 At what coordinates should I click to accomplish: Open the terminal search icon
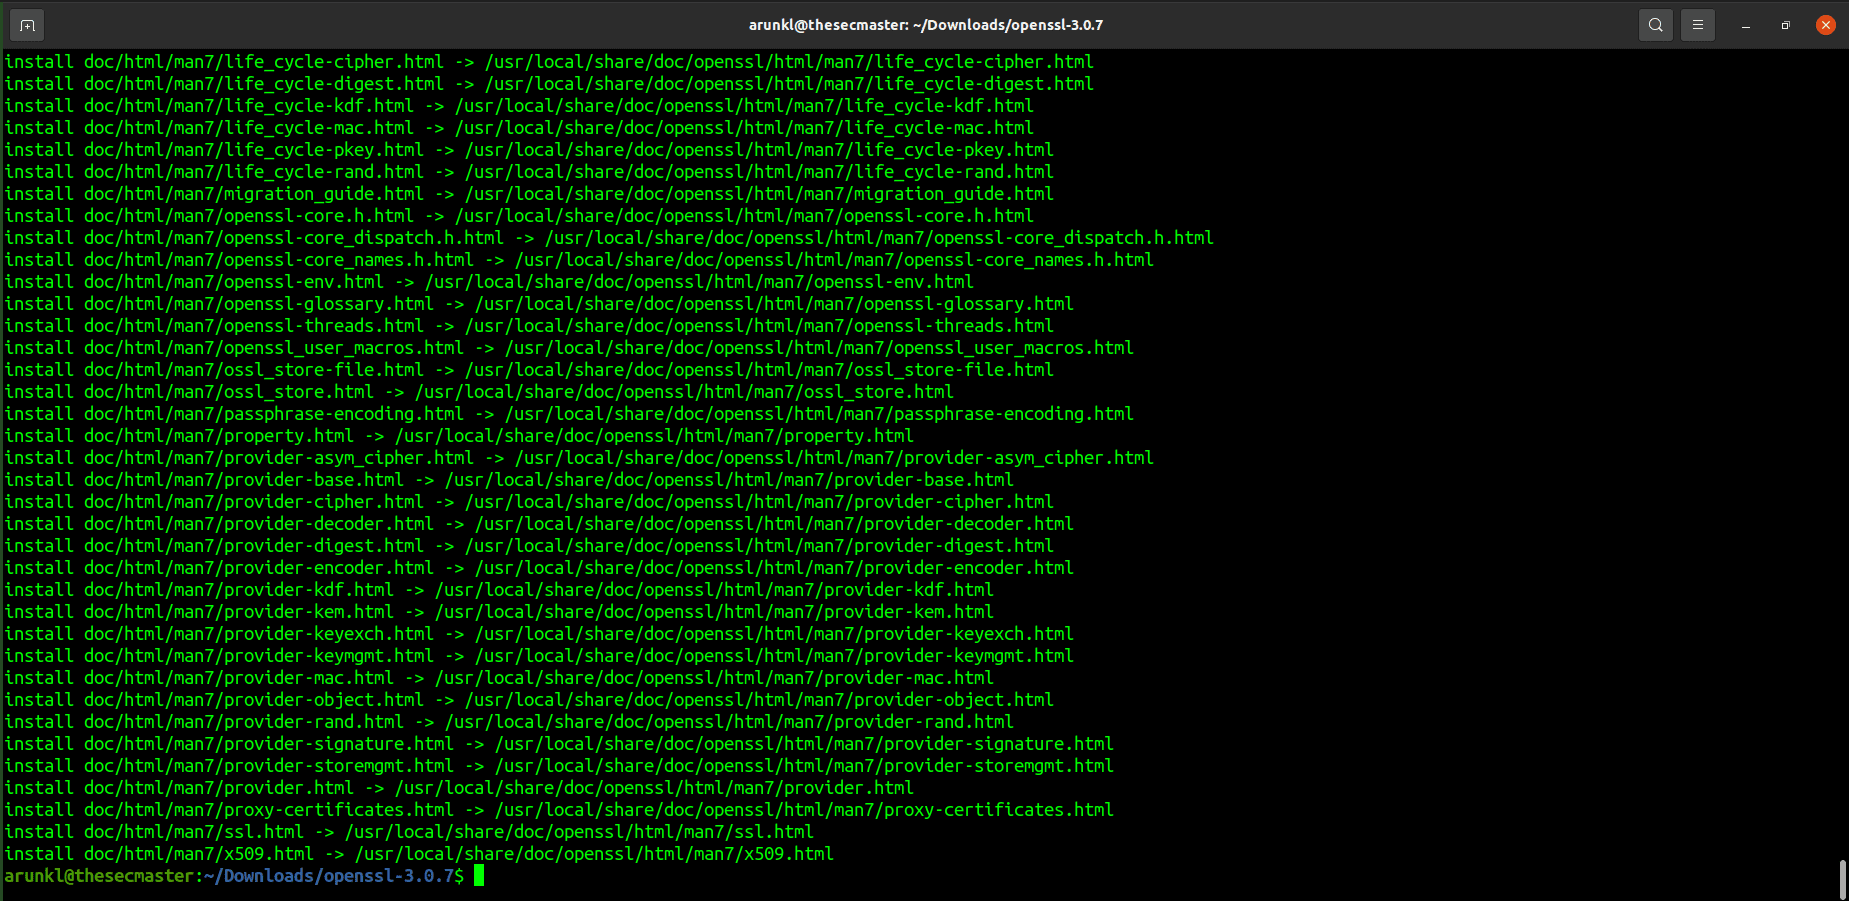click(1656, 25)
